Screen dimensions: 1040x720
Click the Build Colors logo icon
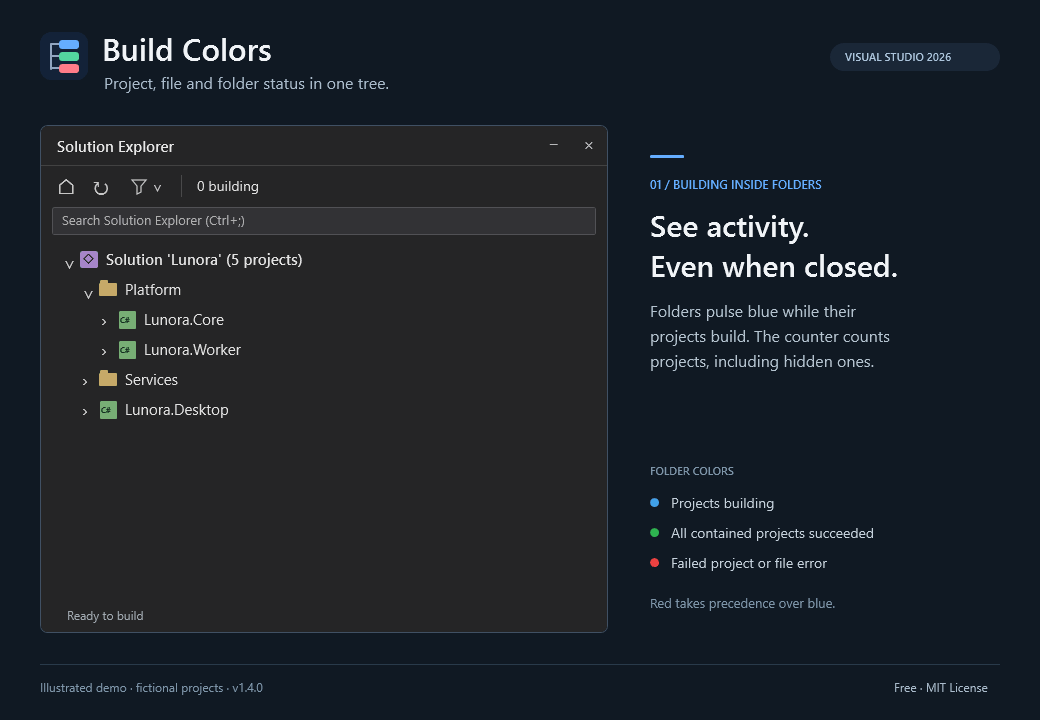(x=64, y=56)
